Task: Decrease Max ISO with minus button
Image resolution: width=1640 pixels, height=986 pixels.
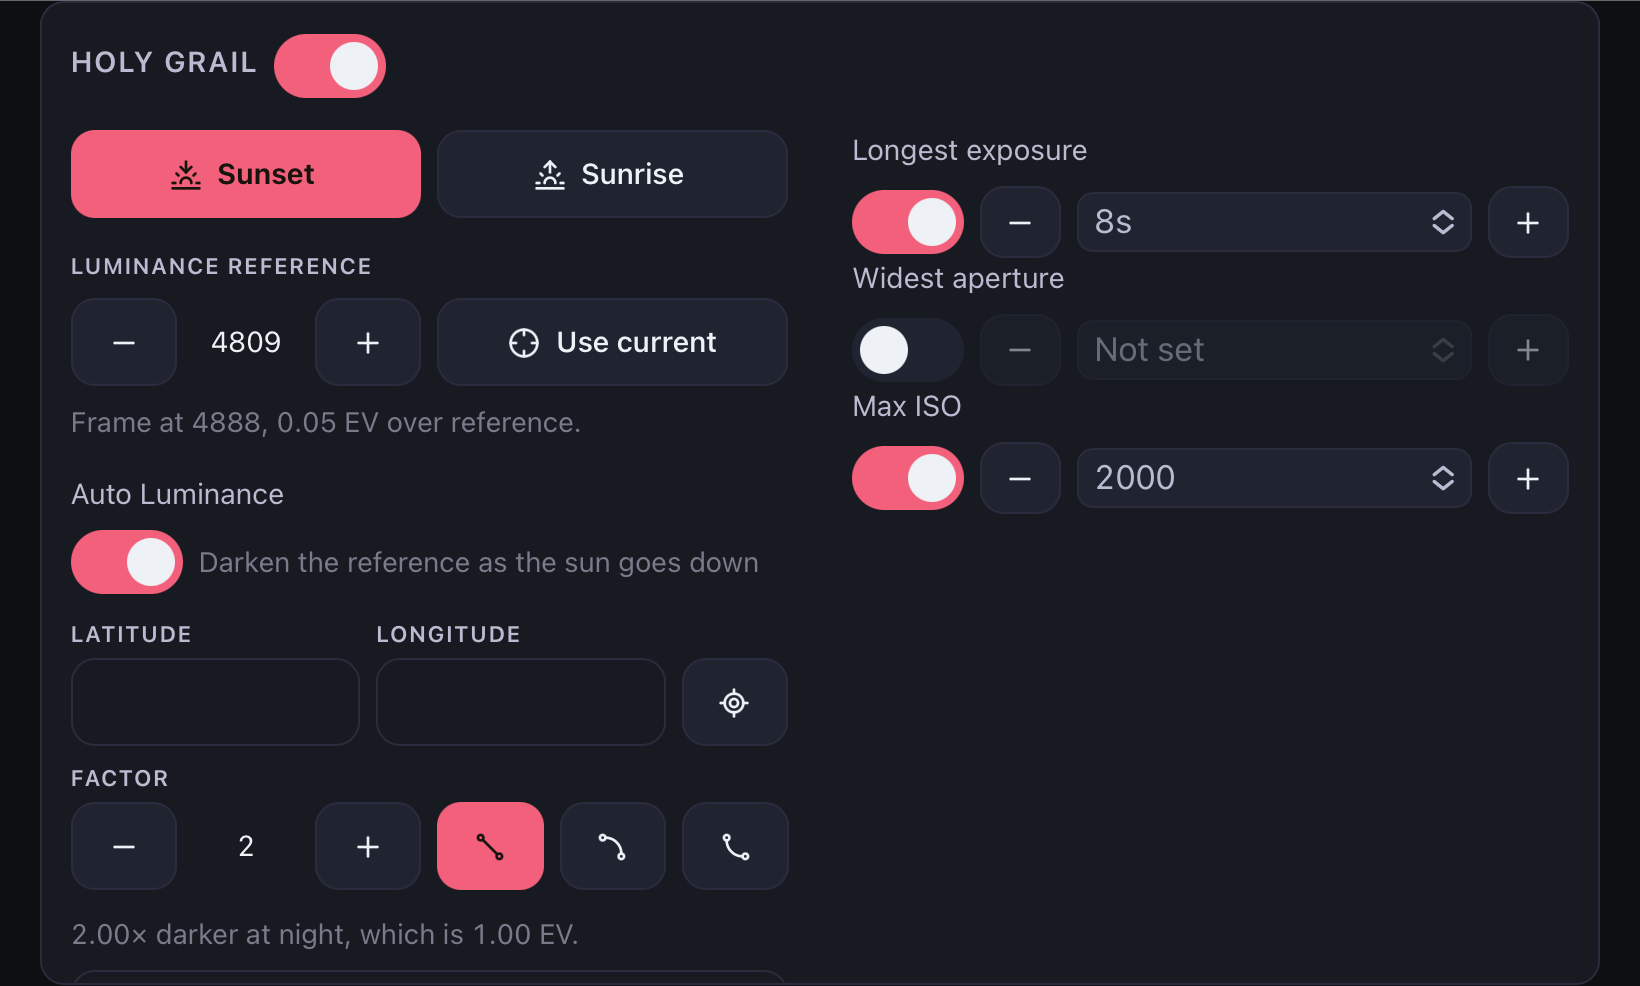Action: 1020,478
